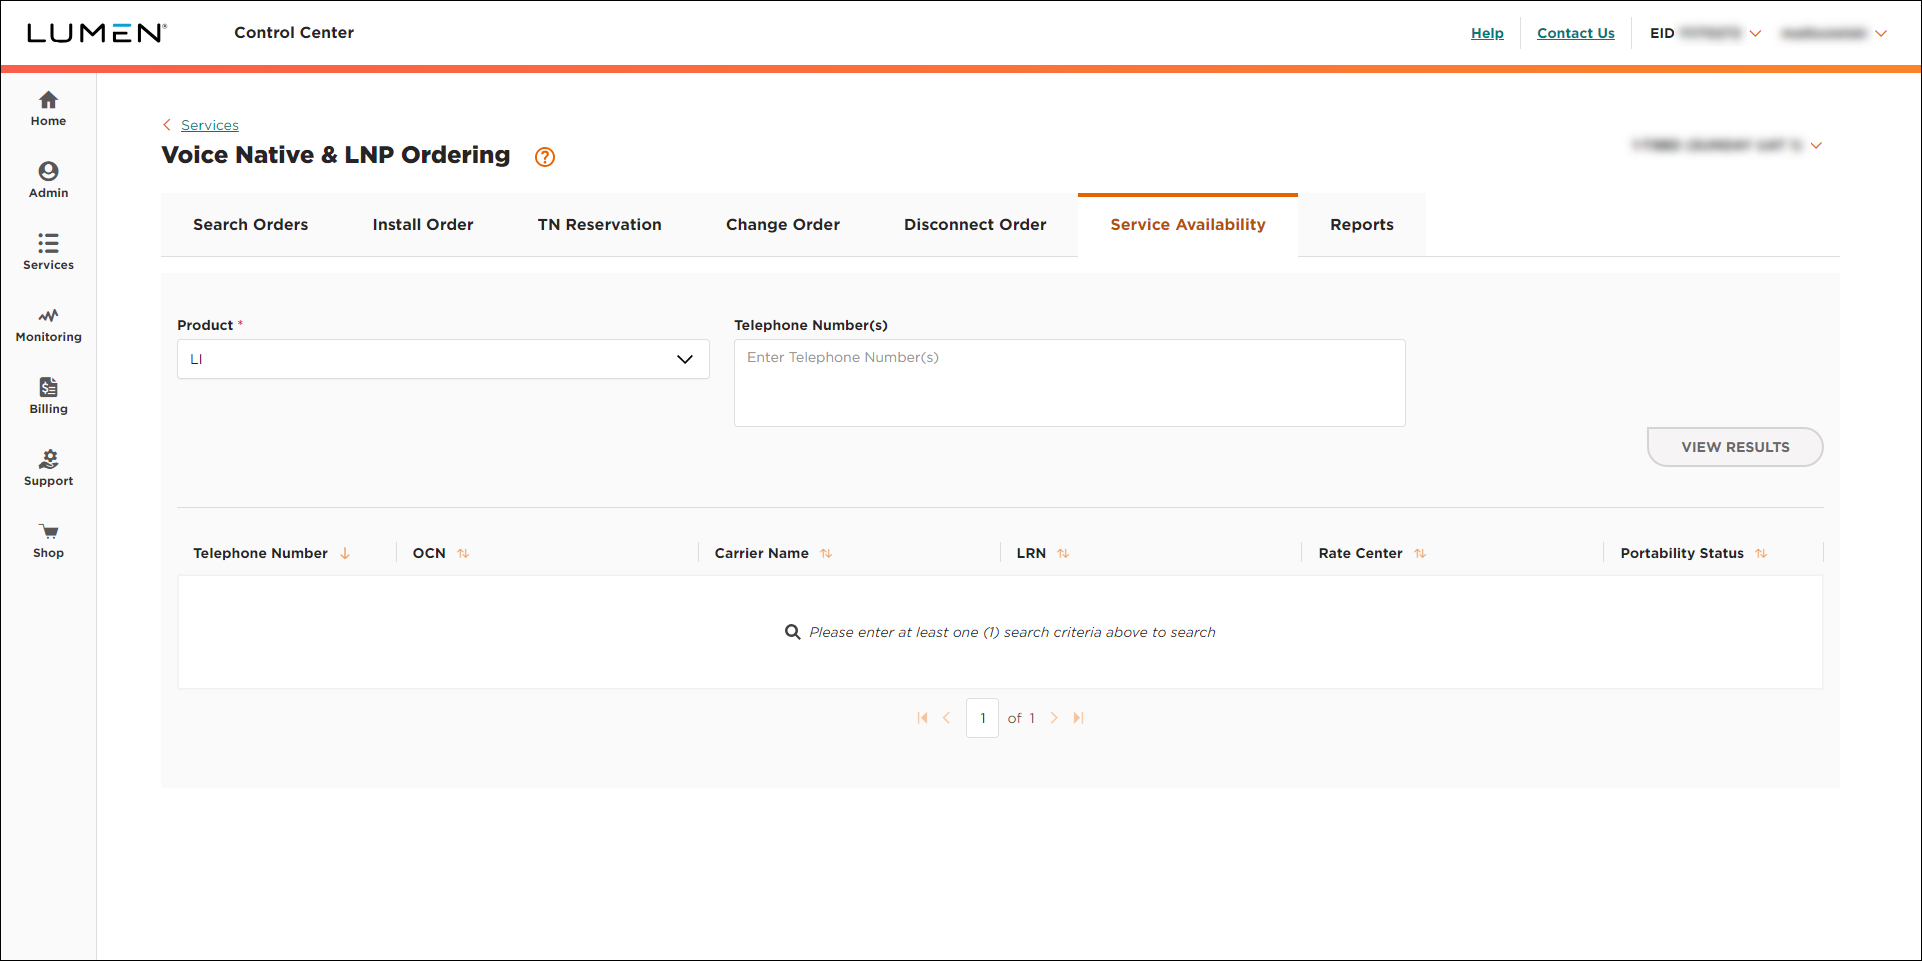This screenshot has width=1922, height=961.
Task: Open the orange help question-mark icon
Action: coord(545,157)
